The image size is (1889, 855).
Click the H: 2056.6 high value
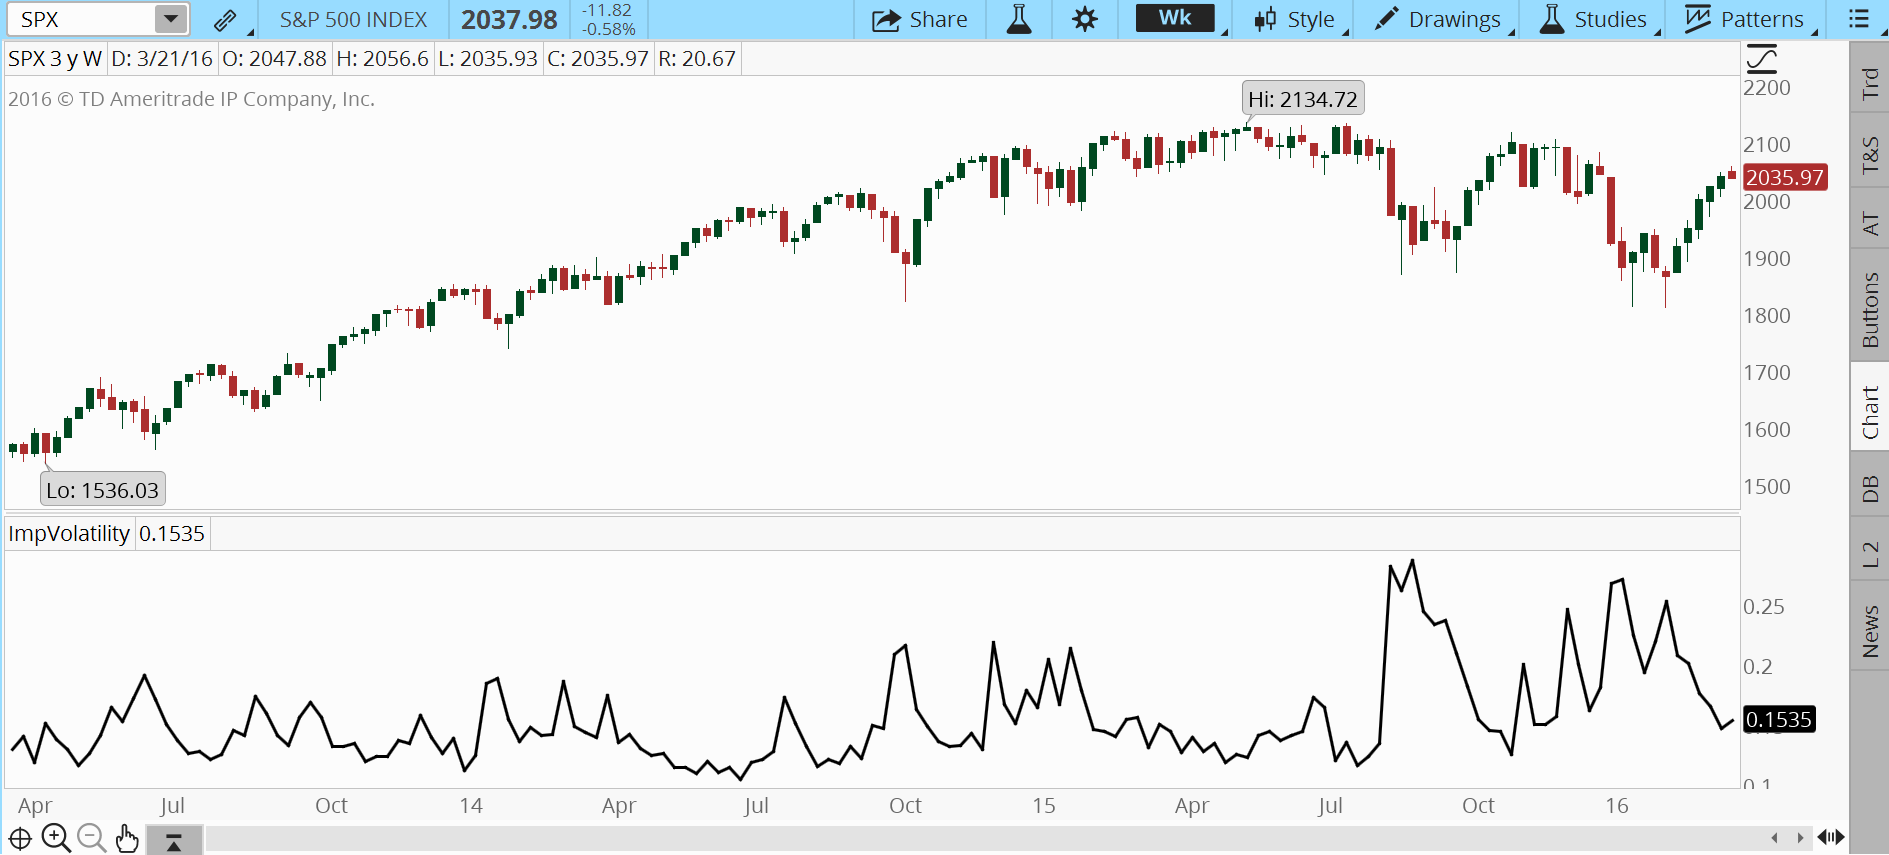pyautogui.click(x=383, y=58)
